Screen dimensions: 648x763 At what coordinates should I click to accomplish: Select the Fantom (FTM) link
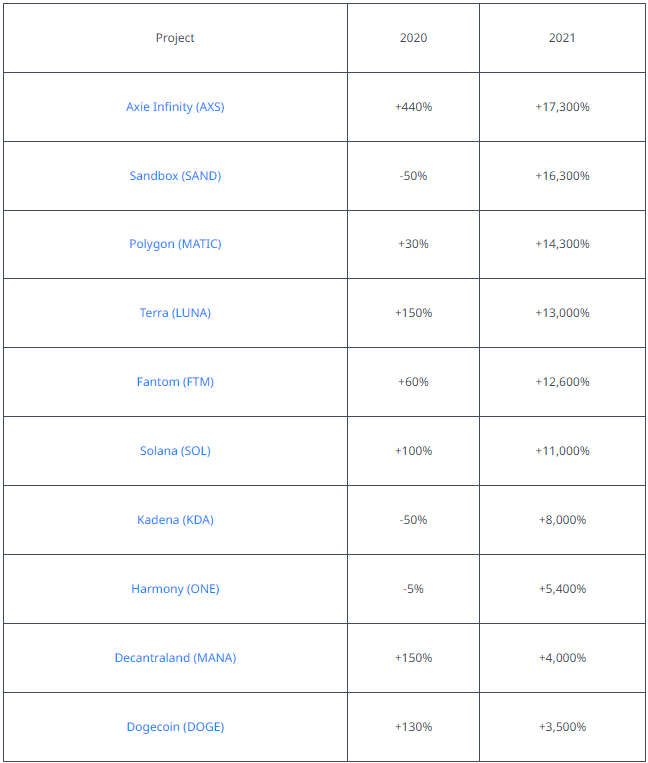175,382
